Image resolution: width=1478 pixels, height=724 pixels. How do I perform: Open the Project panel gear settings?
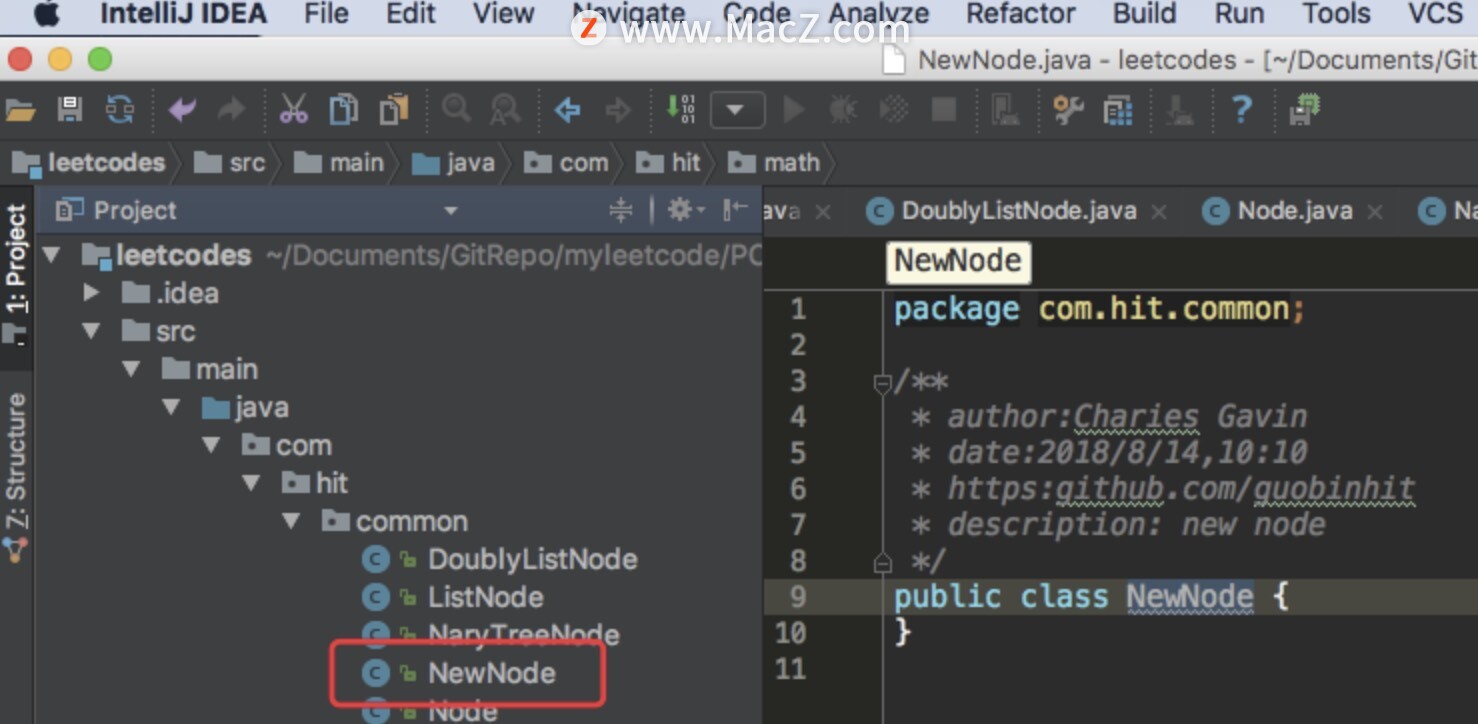click(685, 210)
